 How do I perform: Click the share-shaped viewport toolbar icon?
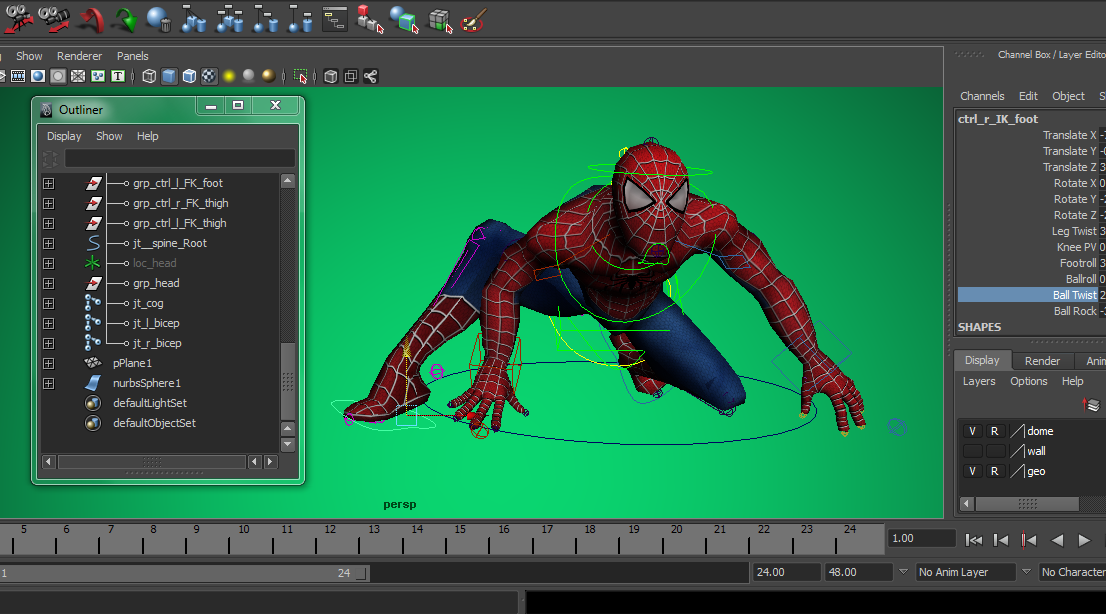coord(370,76)
